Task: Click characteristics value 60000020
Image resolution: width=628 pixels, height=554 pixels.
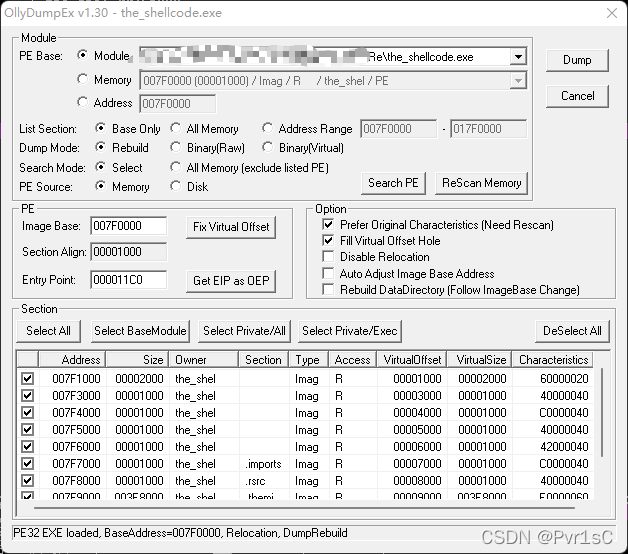Action: [x=564, y=379]
